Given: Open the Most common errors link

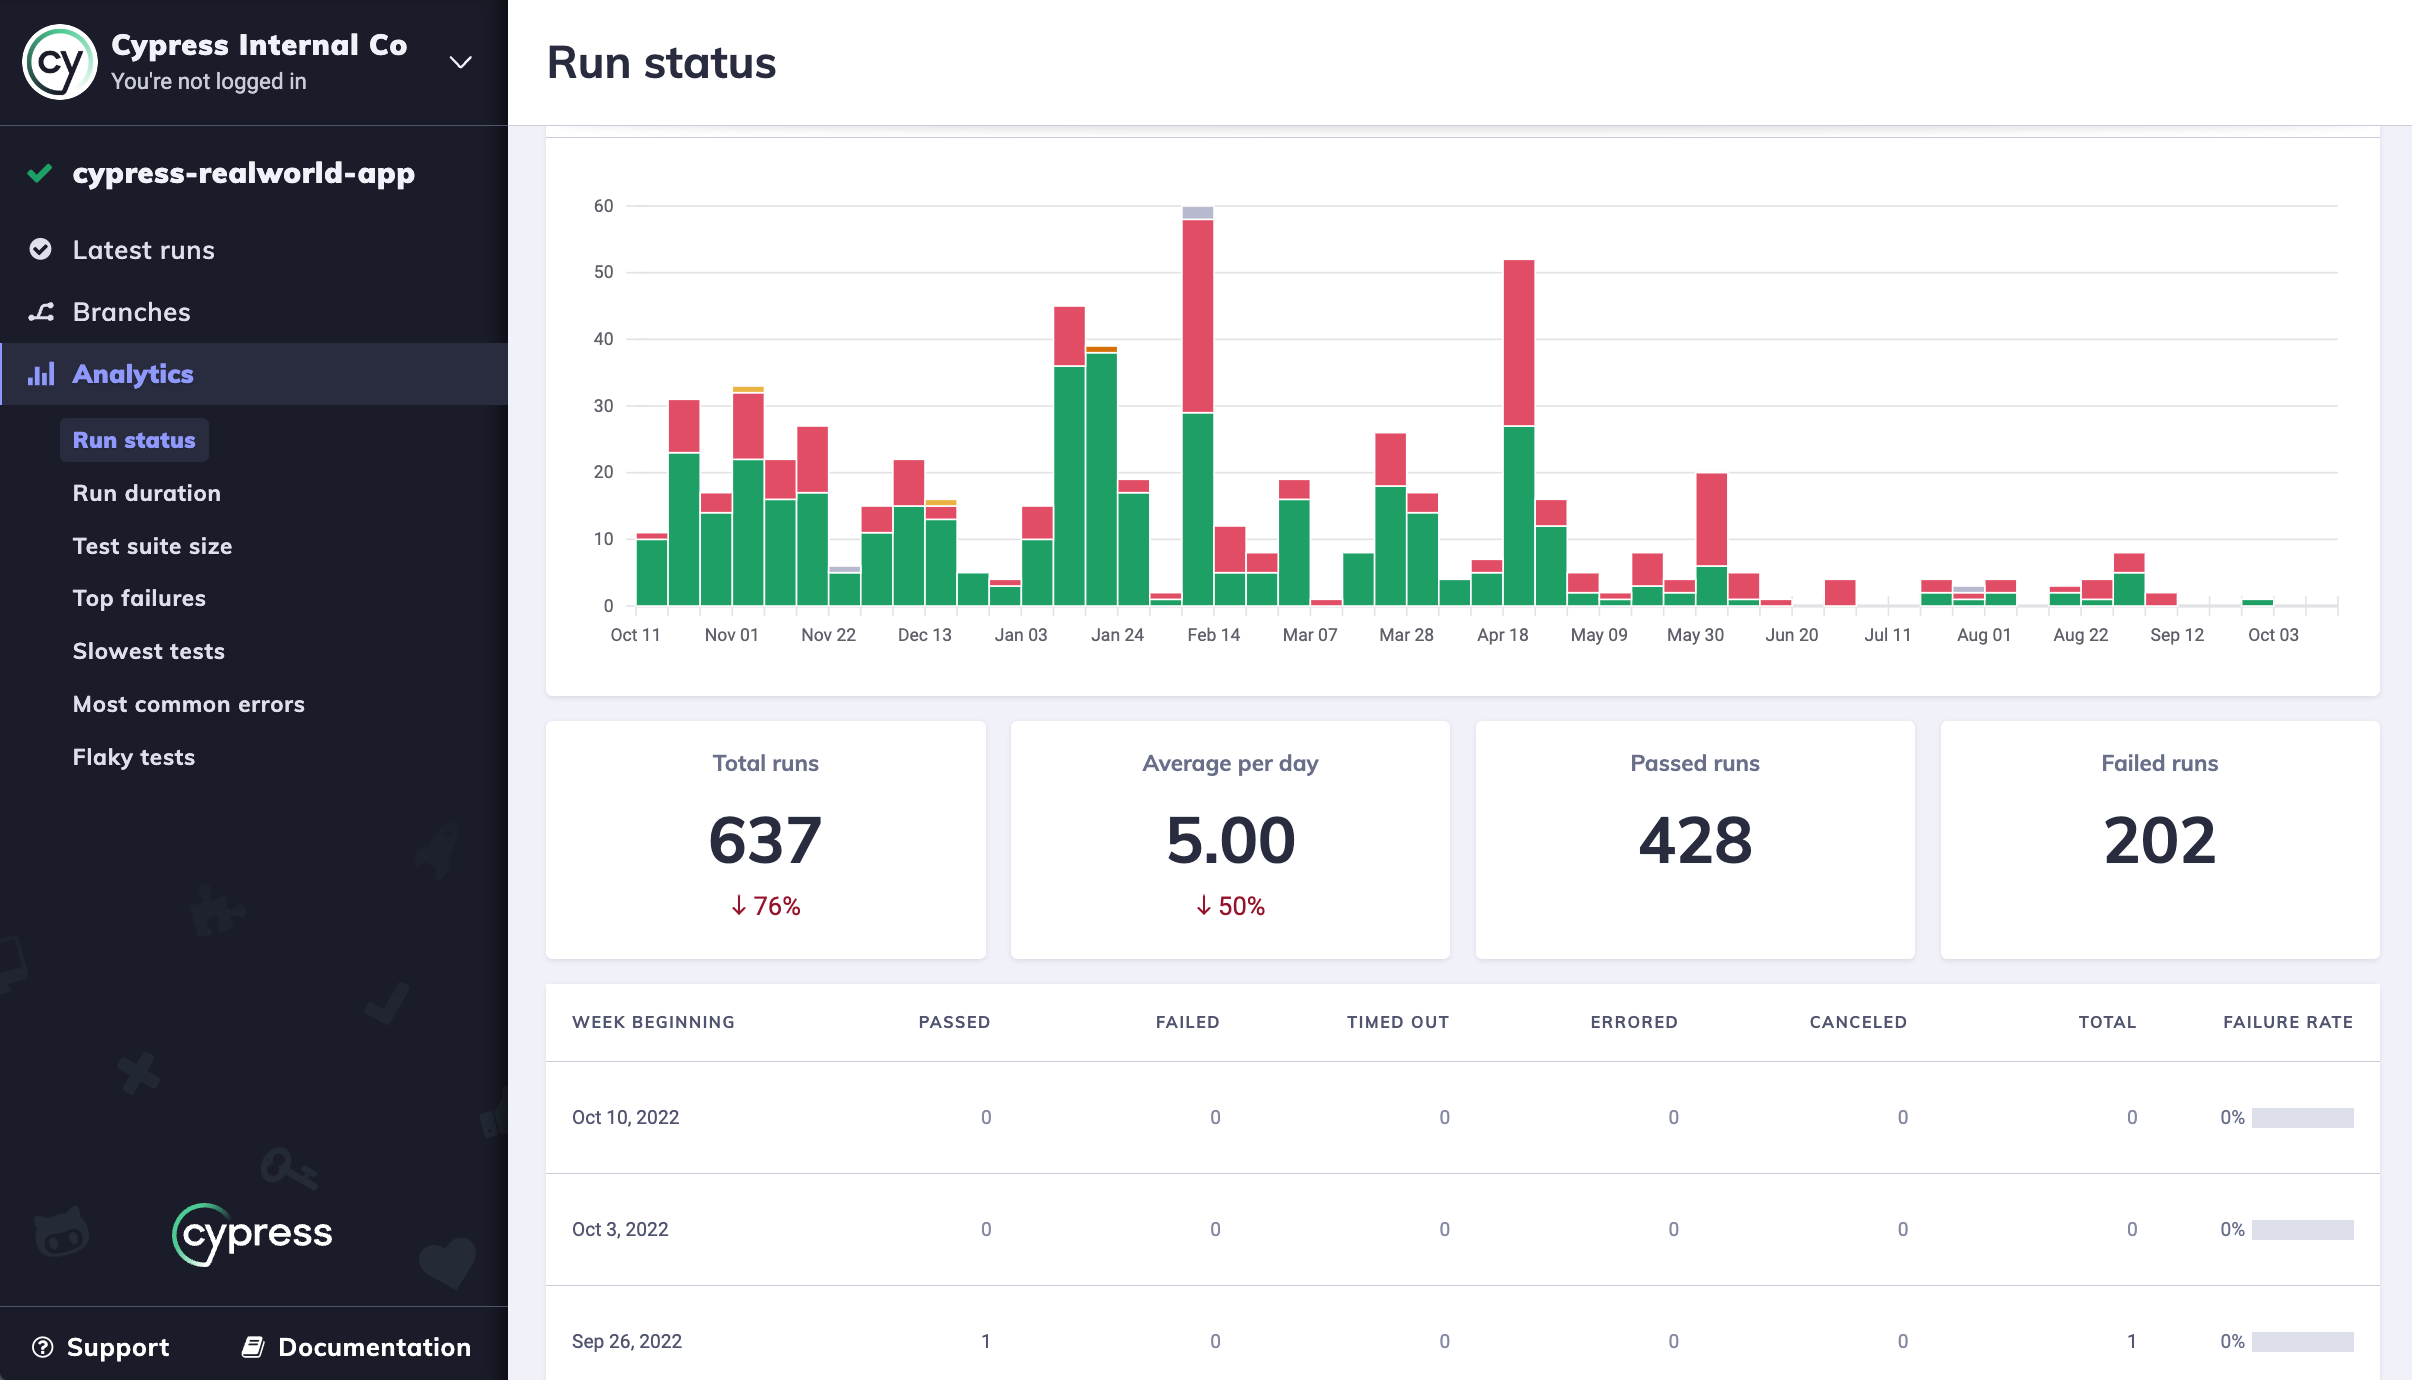Looking at the screenshot, I should (x=189, y=704).
